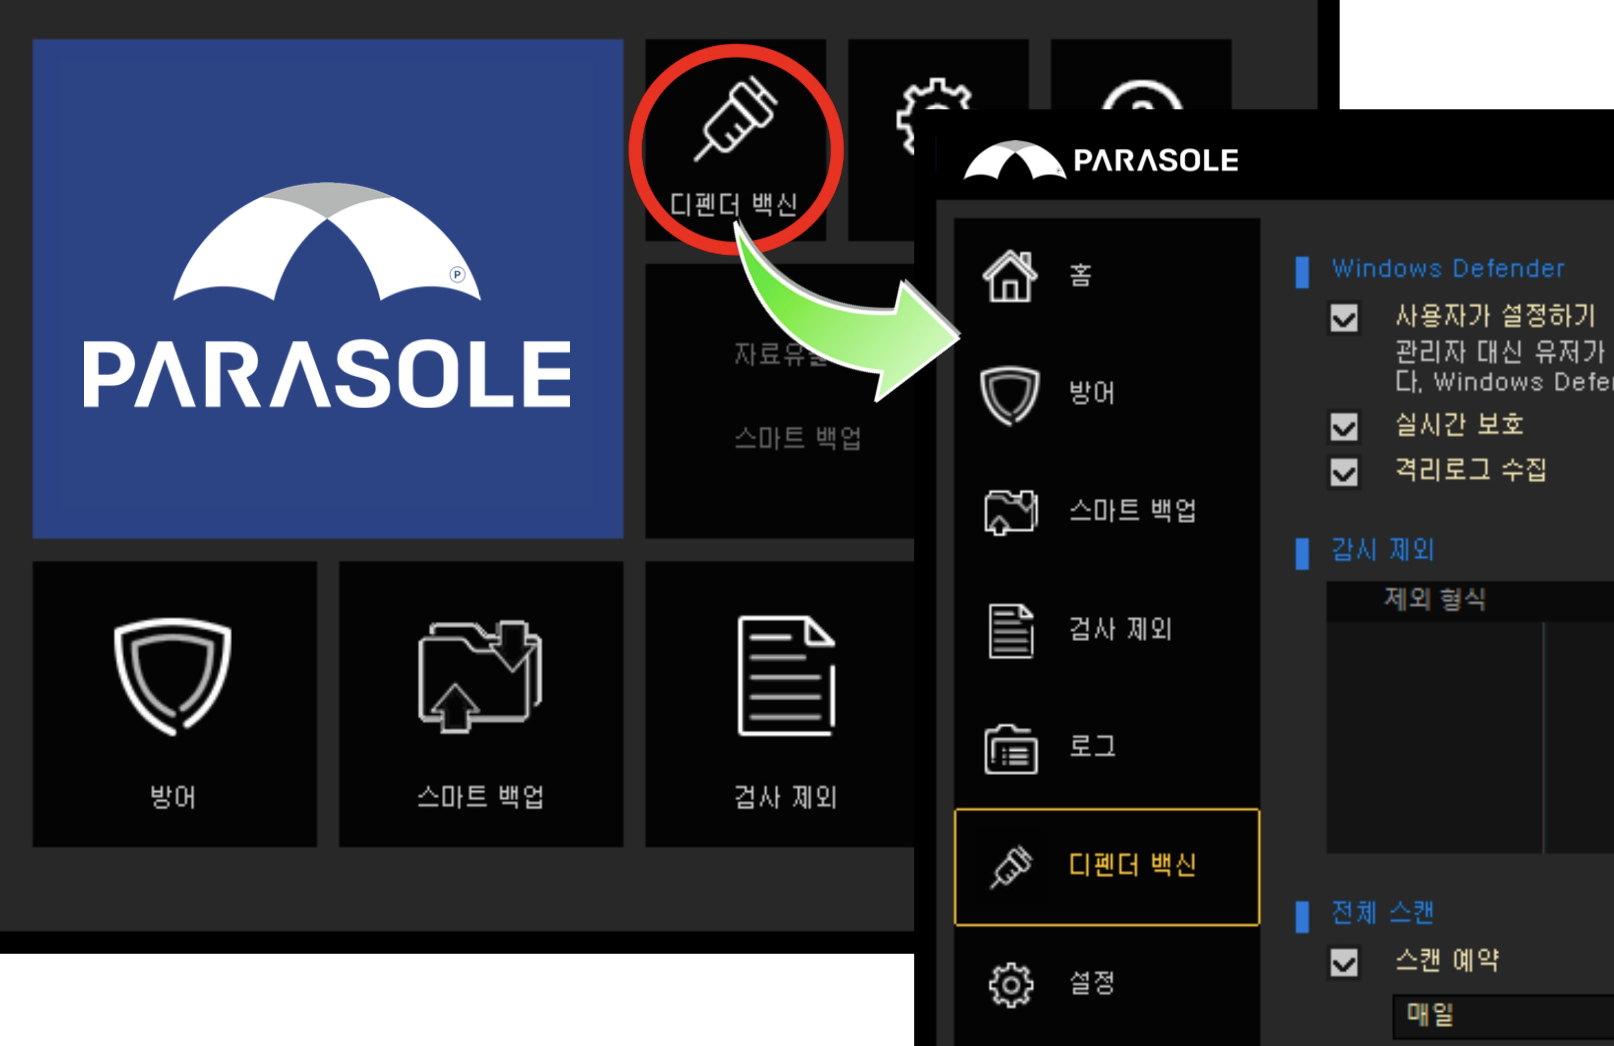1614x1046 pixels.
Task: Toggle the 사용자가 설정하기 checkbox
Action: (x=1344, y=318)
